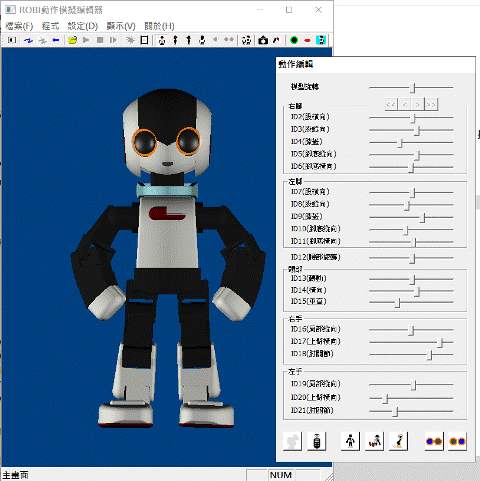This screenshot has width=480, height=481.
Task: Click the blue left arrow toolbar icon
Action: coord(56,40)
